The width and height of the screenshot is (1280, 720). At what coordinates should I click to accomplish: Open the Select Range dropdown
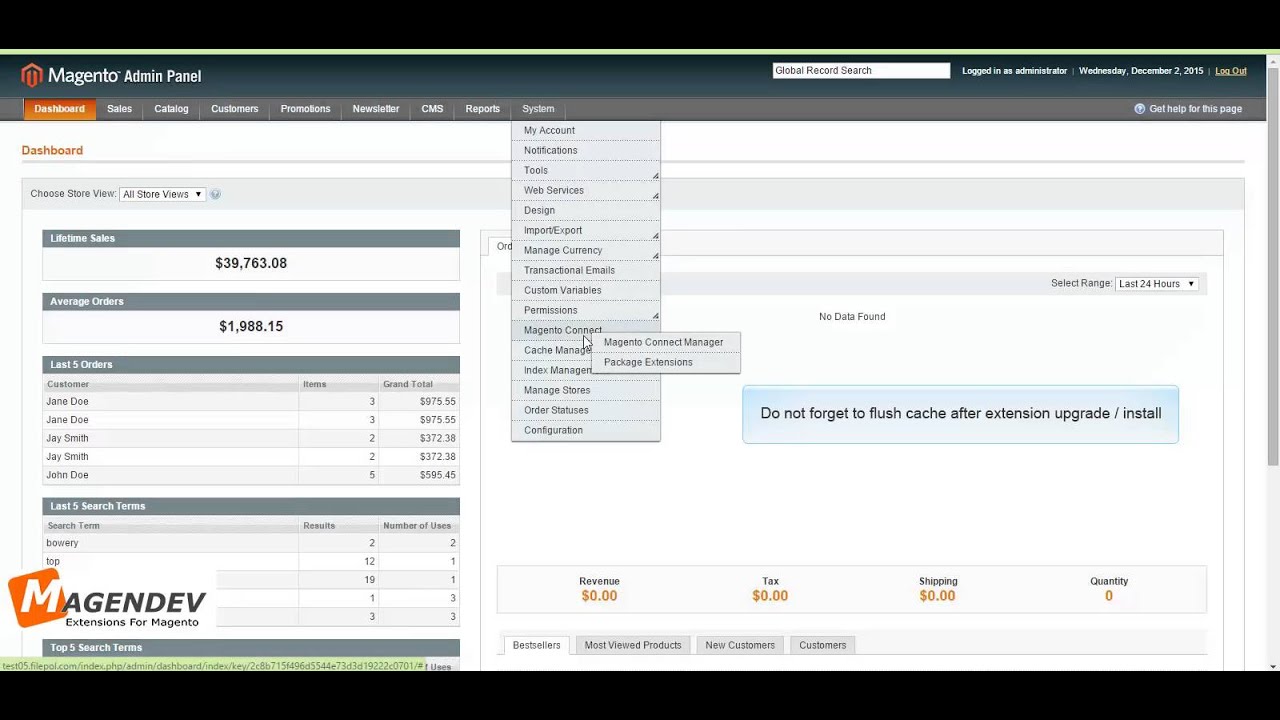click(1157, 284)
